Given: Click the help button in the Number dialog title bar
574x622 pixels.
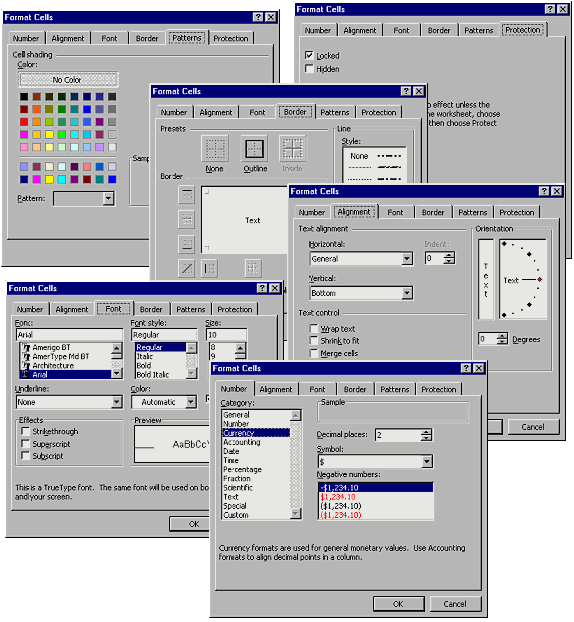Looking at the screenshot, I should point(466,368).
